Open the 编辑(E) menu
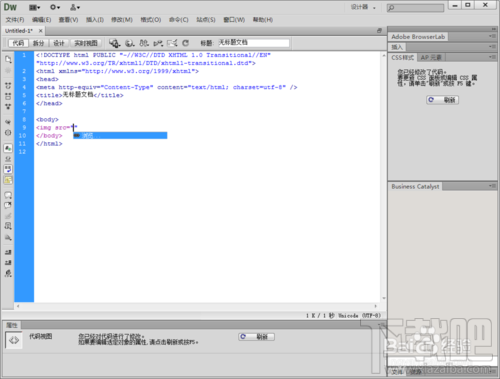500x379 pixels. pyautogui.click(x=42, y=20)
